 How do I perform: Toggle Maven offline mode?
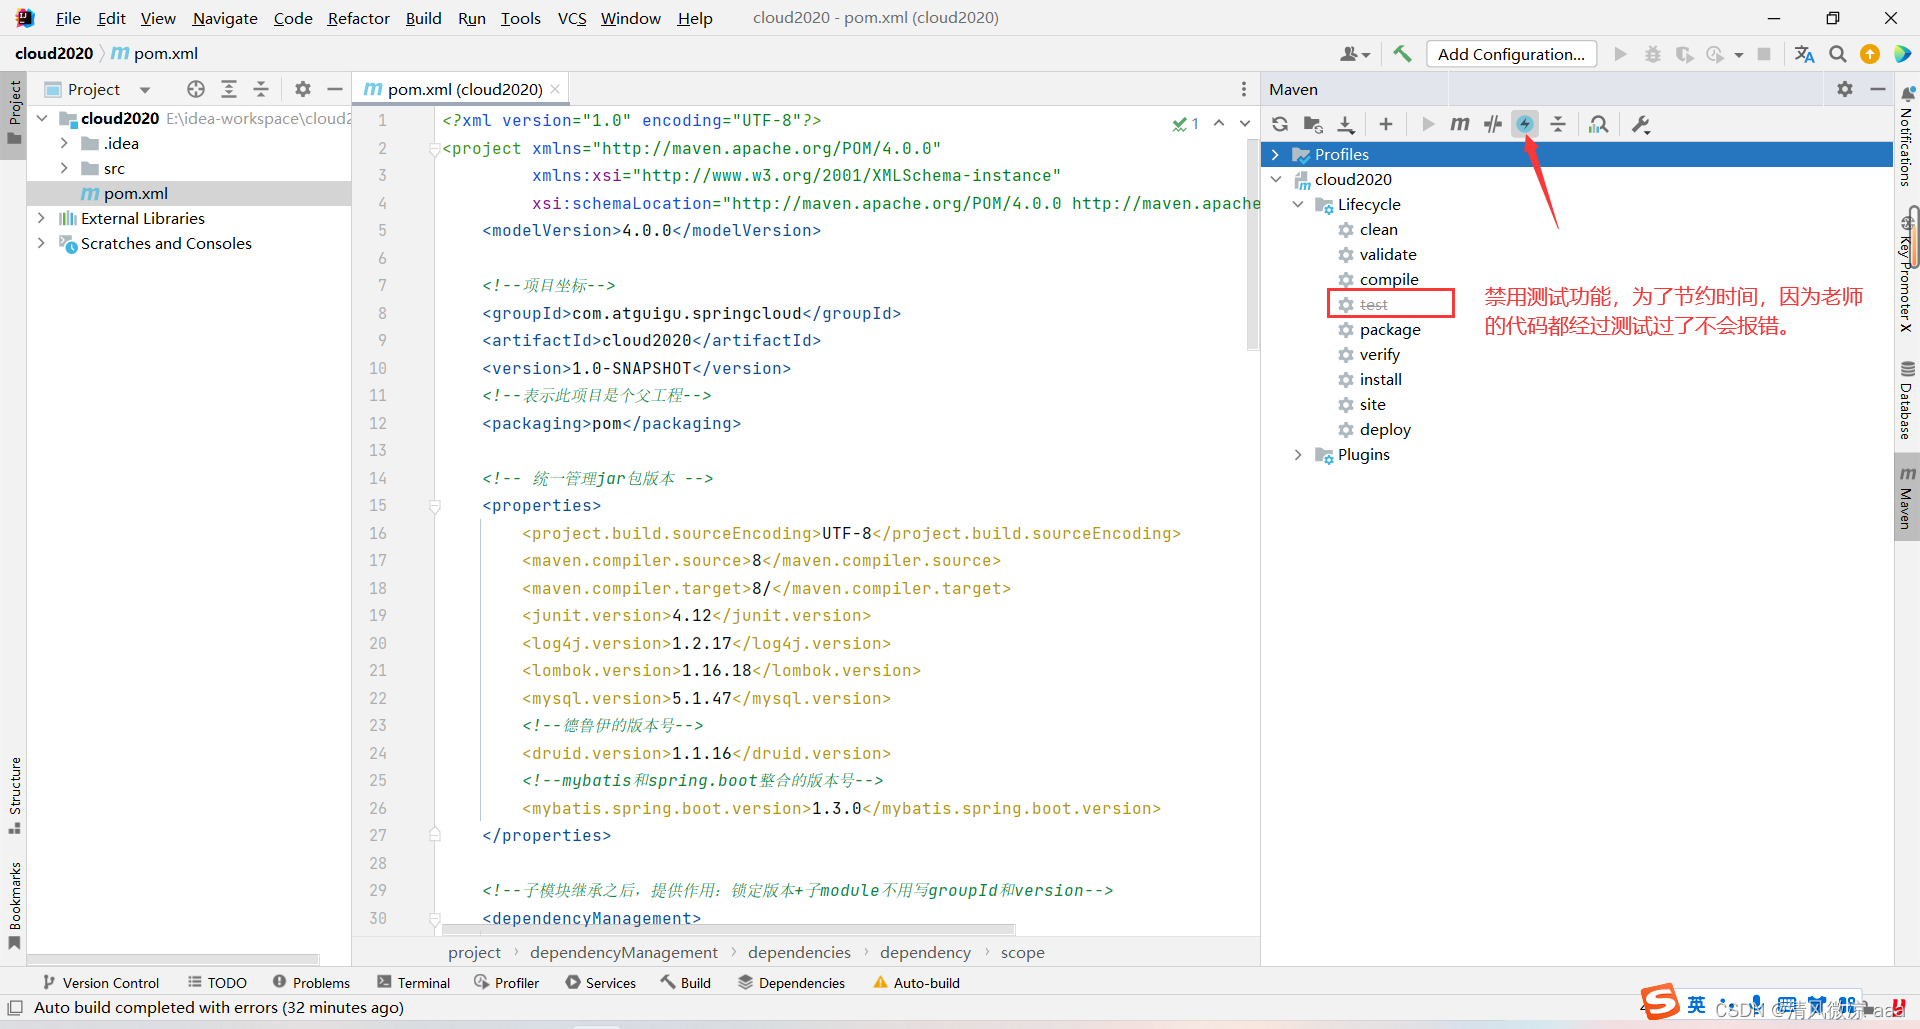(1493, 124)
